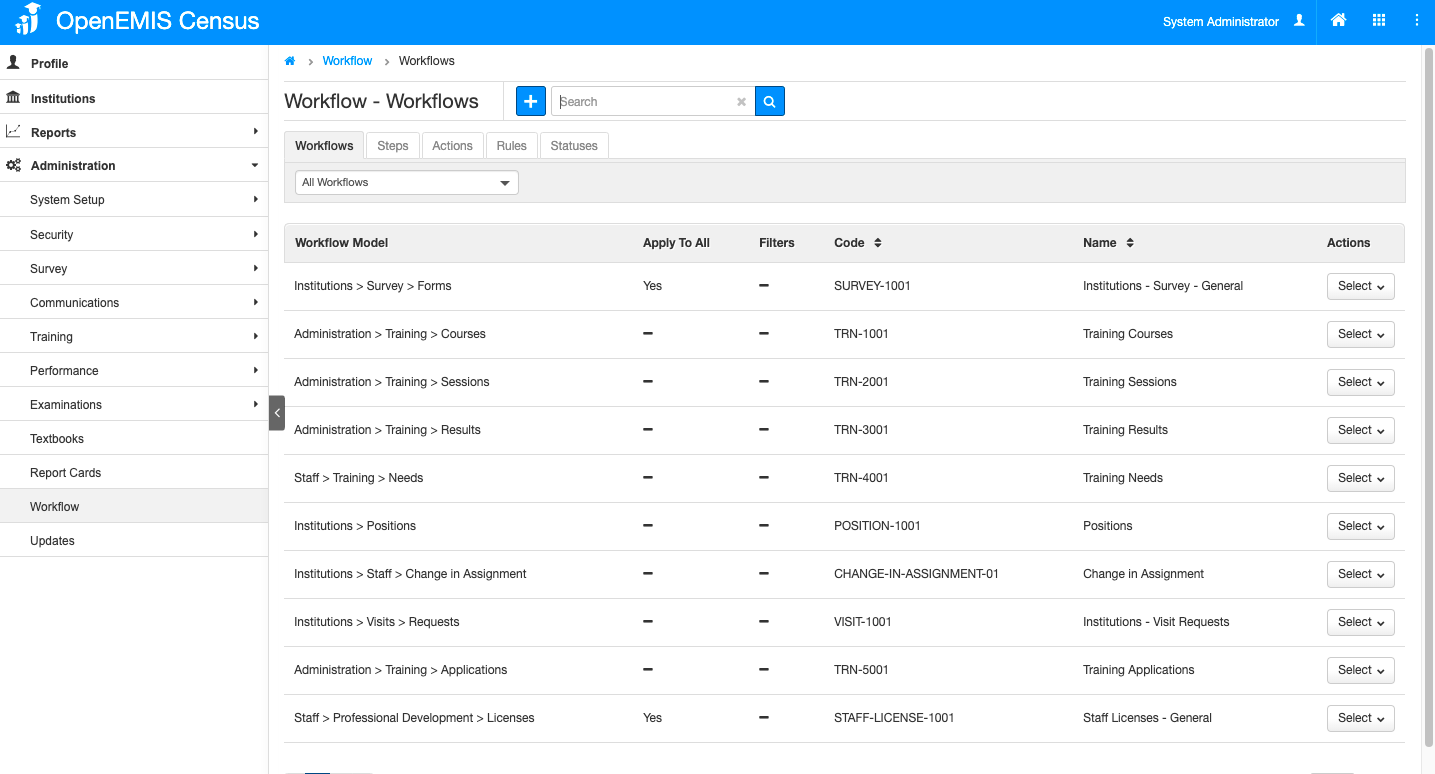Switch to the Statuses tab
This screenshot has width=1435, height=774.
[574, 145]
